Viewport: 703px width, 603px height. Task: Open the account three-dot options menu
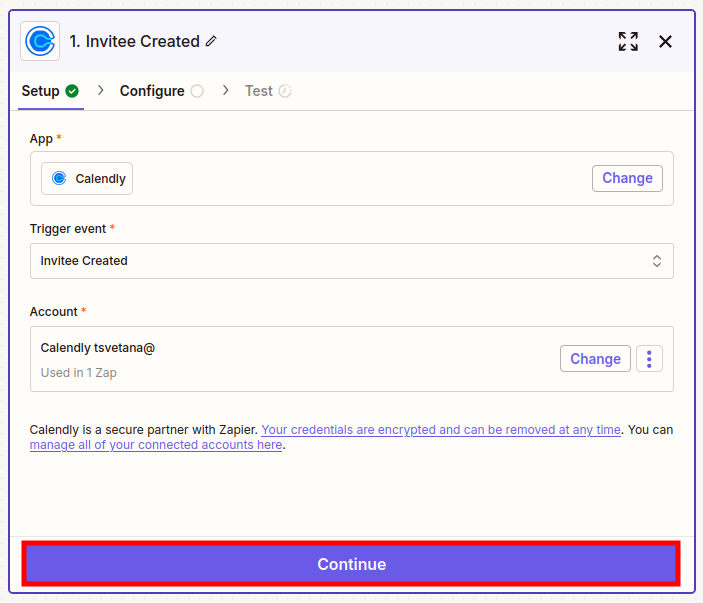649,359
